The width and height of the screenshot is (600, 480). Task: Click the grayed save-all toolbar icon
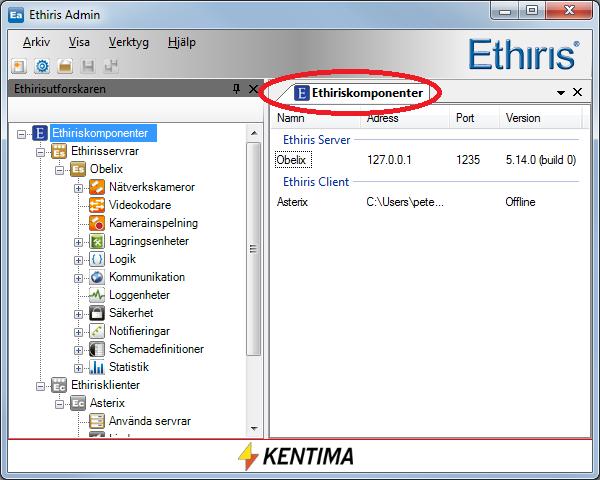coord(111,66)
